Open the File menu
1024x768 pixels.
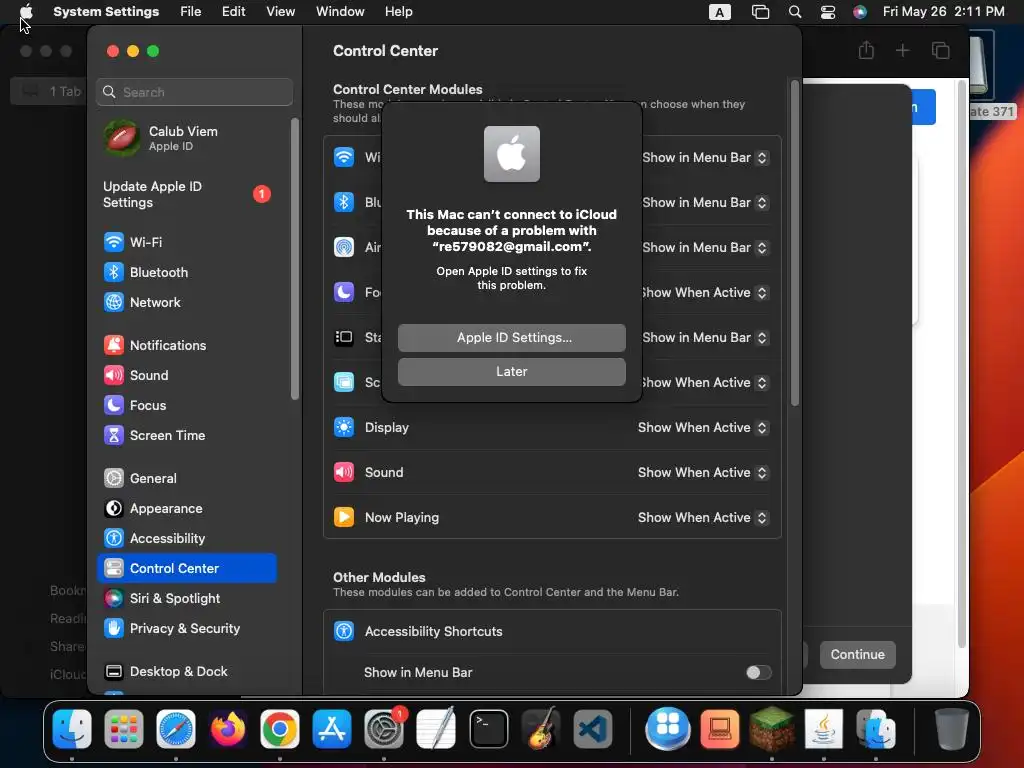191,12
